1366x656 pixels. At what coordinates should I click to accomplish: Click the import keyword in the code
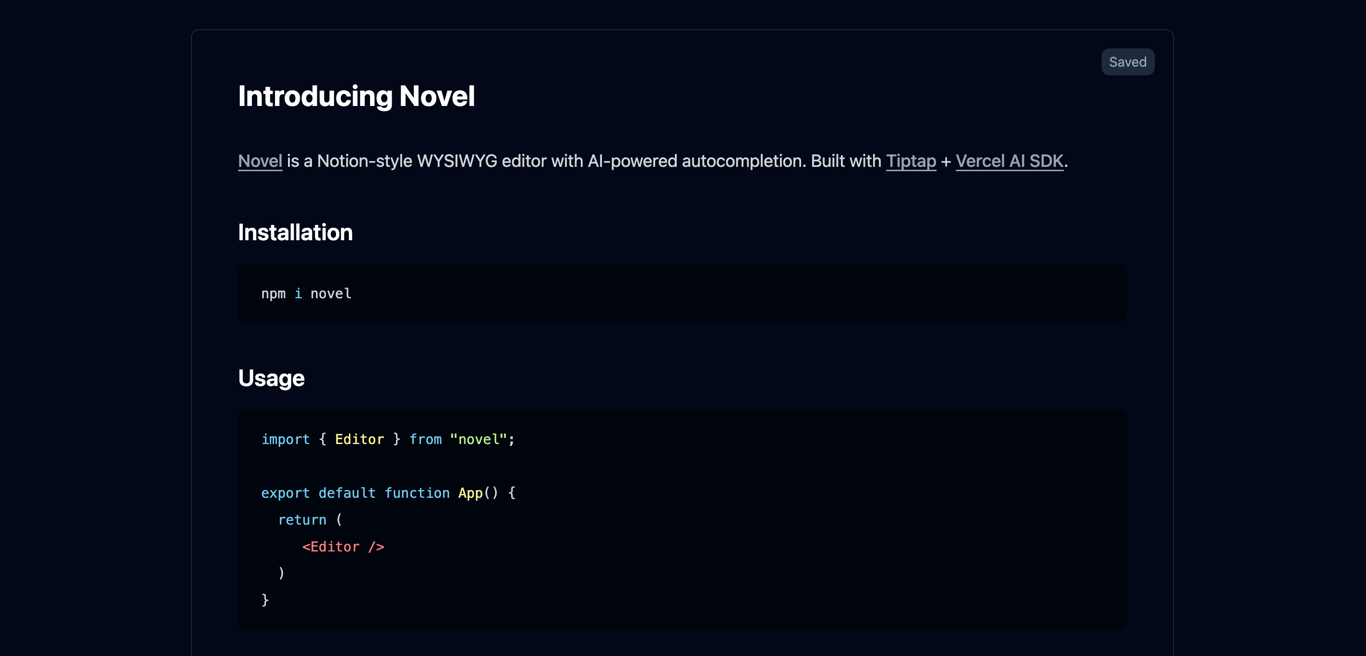click(285, 439)
